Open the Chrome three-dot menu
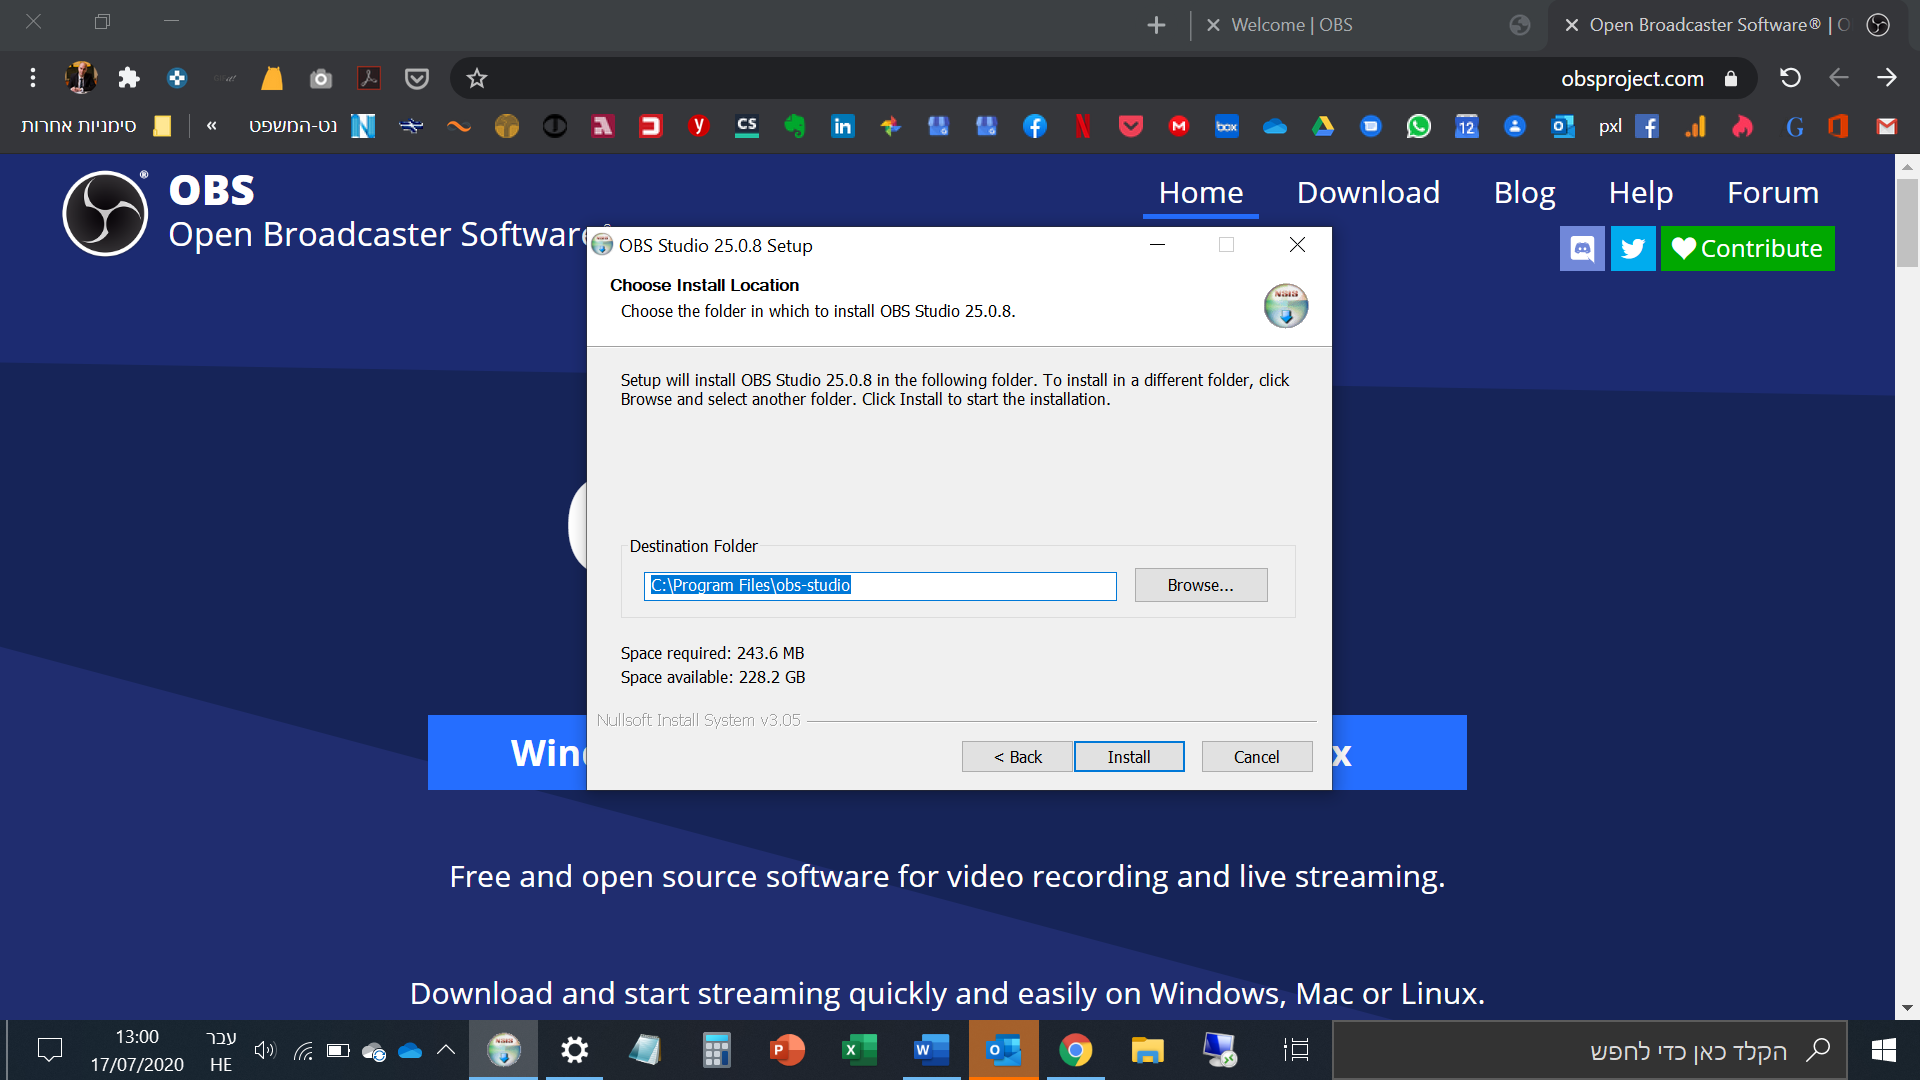The height and width of the screenshot is (1080, 1920). coord(33,78)
